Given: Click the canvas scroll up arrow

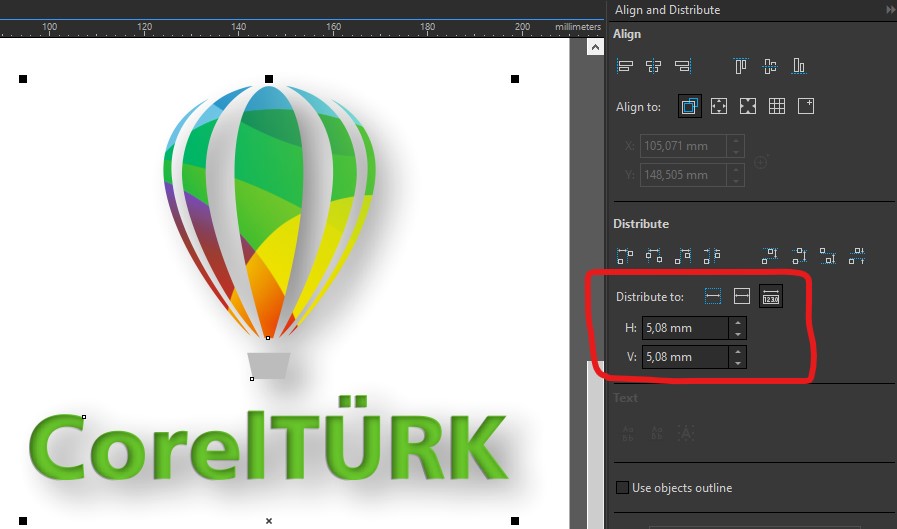Looking at the screenshot, I should [x=595, y=47].
